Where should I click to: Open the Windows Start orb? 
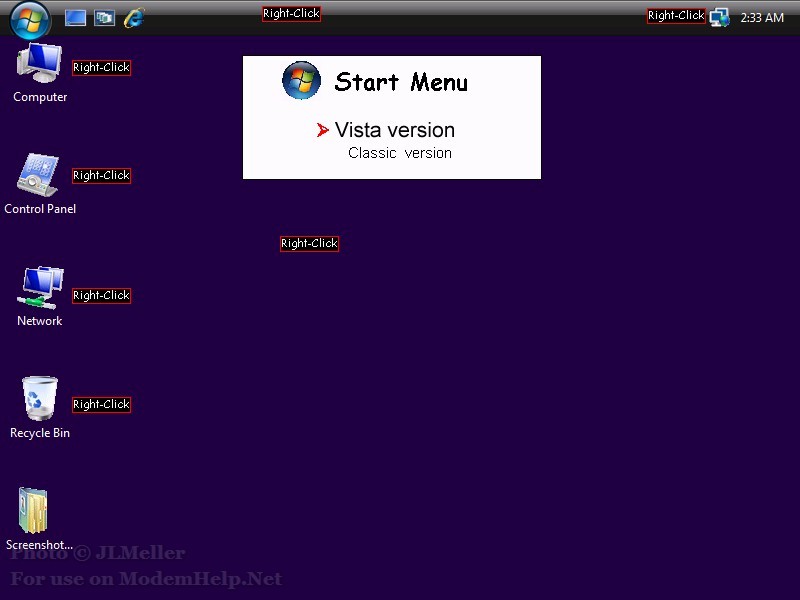coord(30,19)
